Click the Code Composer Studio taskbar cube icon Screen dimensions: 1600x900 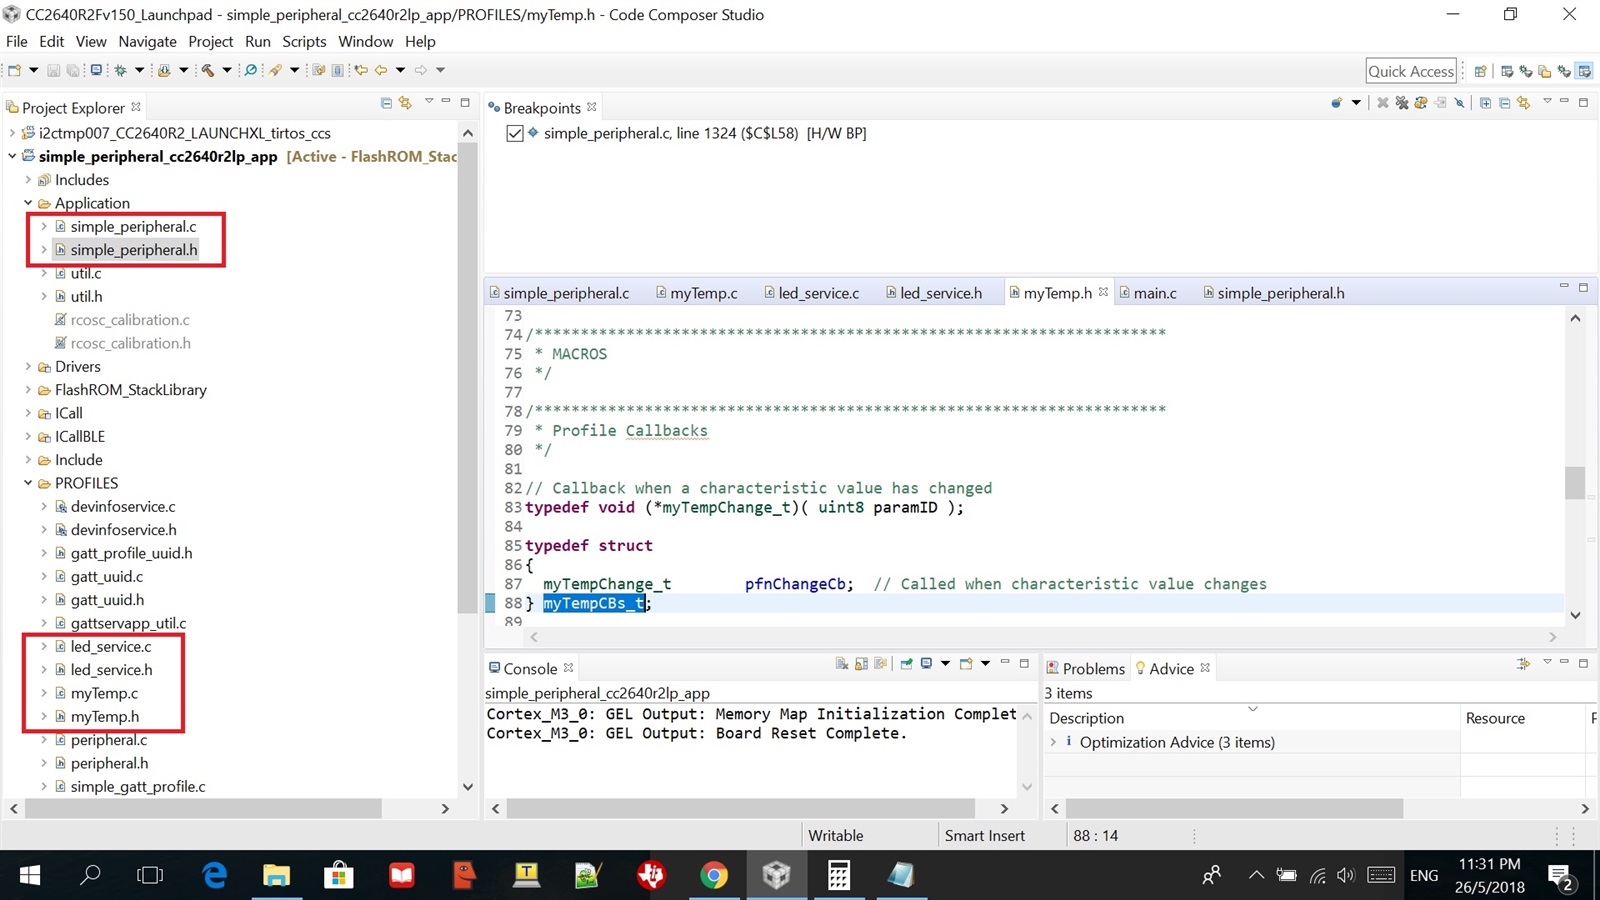pyautogui.click(x=776, y=876)
